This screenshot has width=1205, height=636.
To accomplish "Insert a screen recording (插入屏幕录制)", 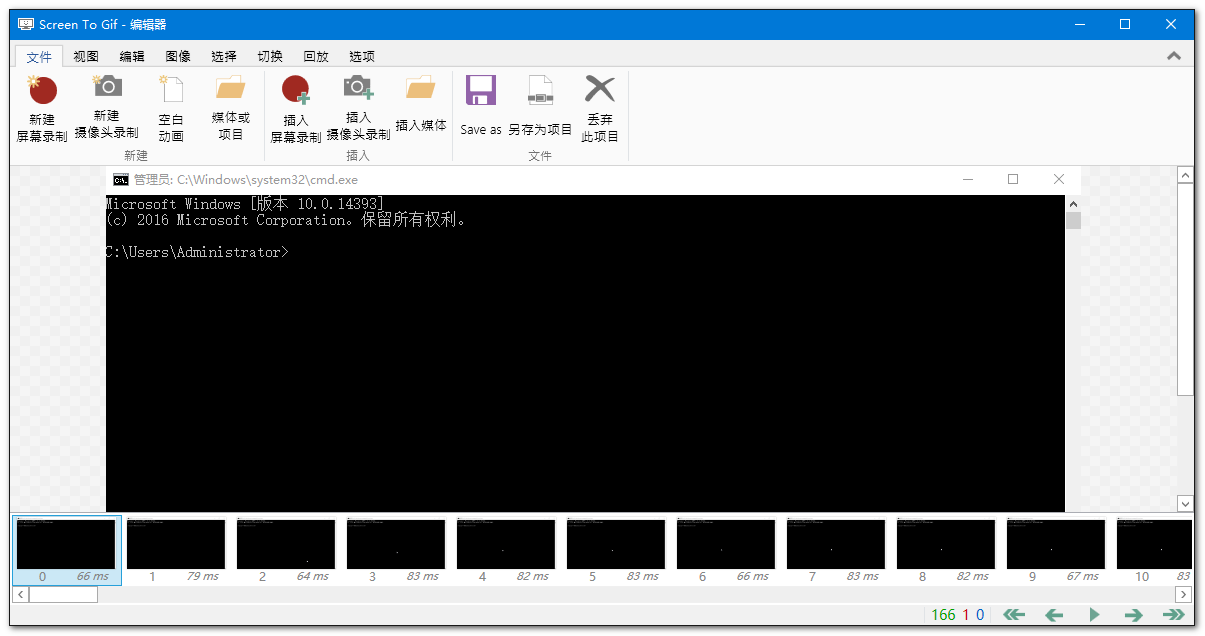I will click(296, 109).
